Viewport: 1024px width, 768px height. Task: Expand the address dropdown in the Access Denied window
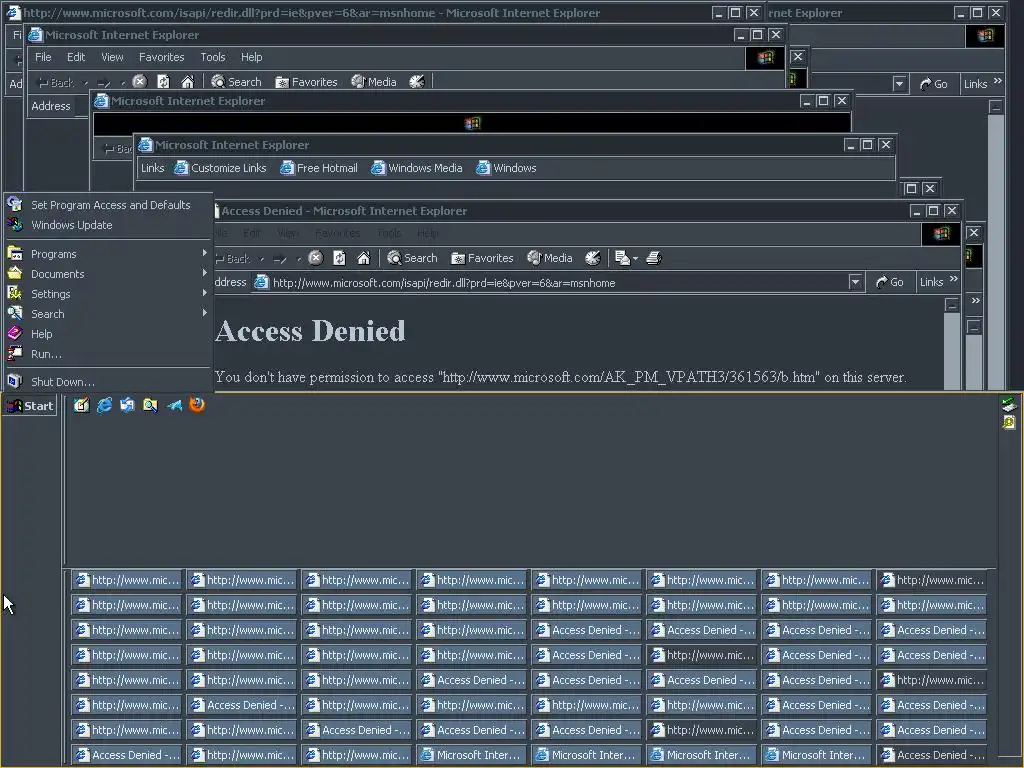855,282
